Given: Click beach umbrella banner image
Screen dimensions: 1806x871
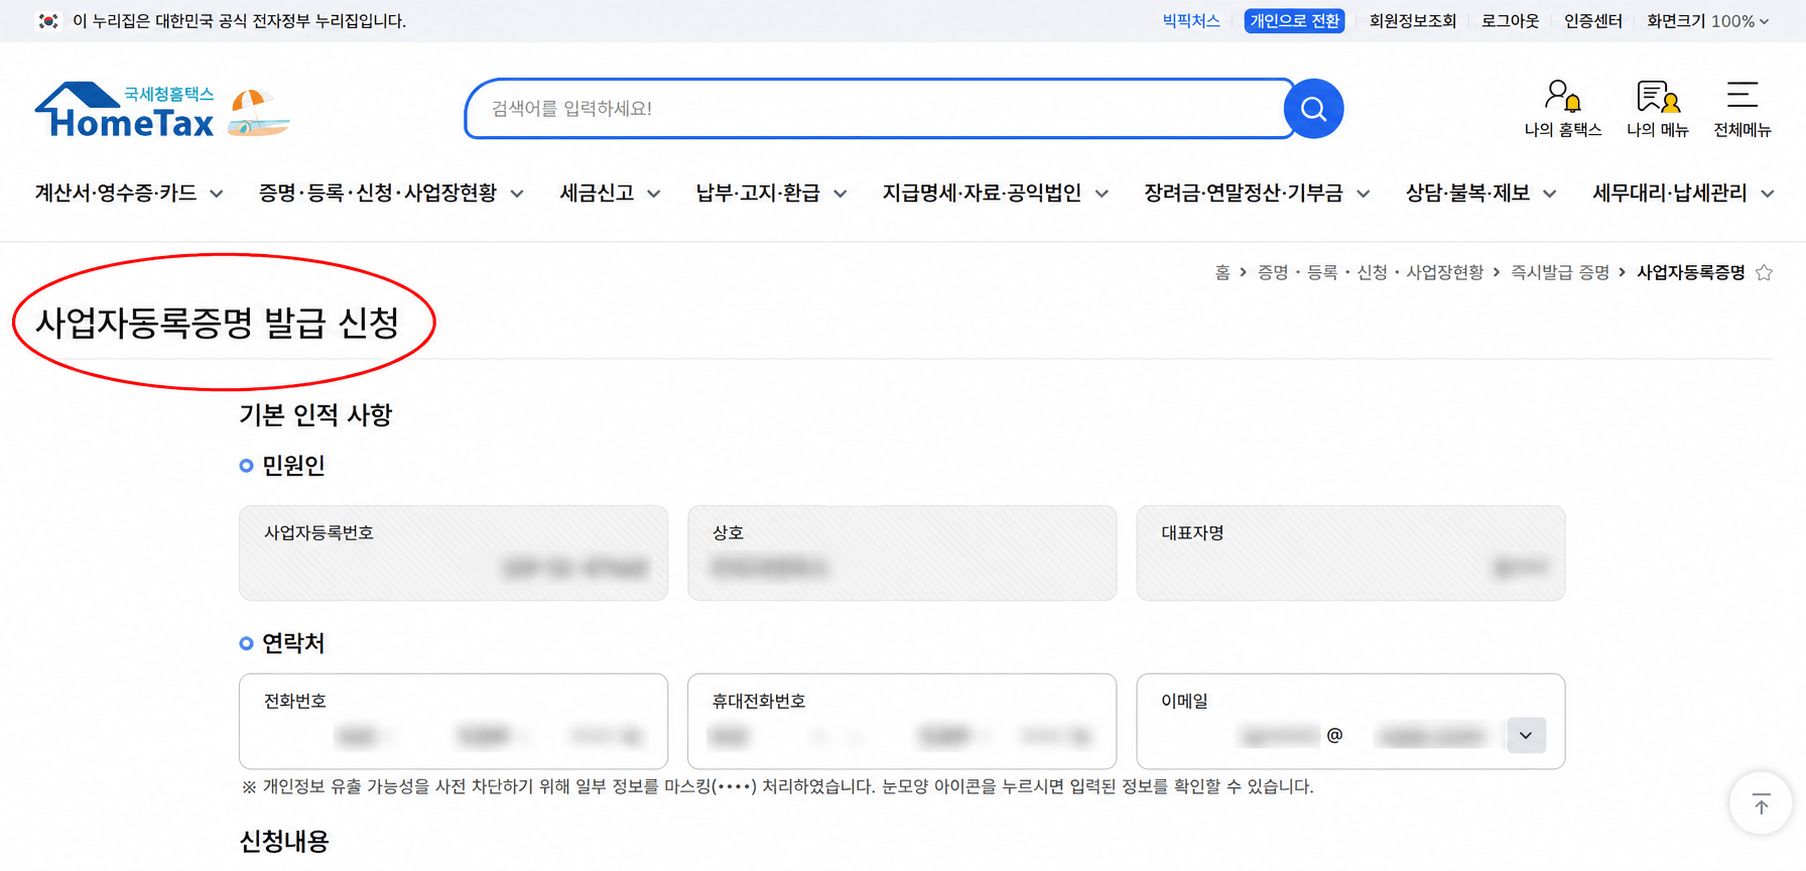Looking at the screenshot, I should click(258, 112).
